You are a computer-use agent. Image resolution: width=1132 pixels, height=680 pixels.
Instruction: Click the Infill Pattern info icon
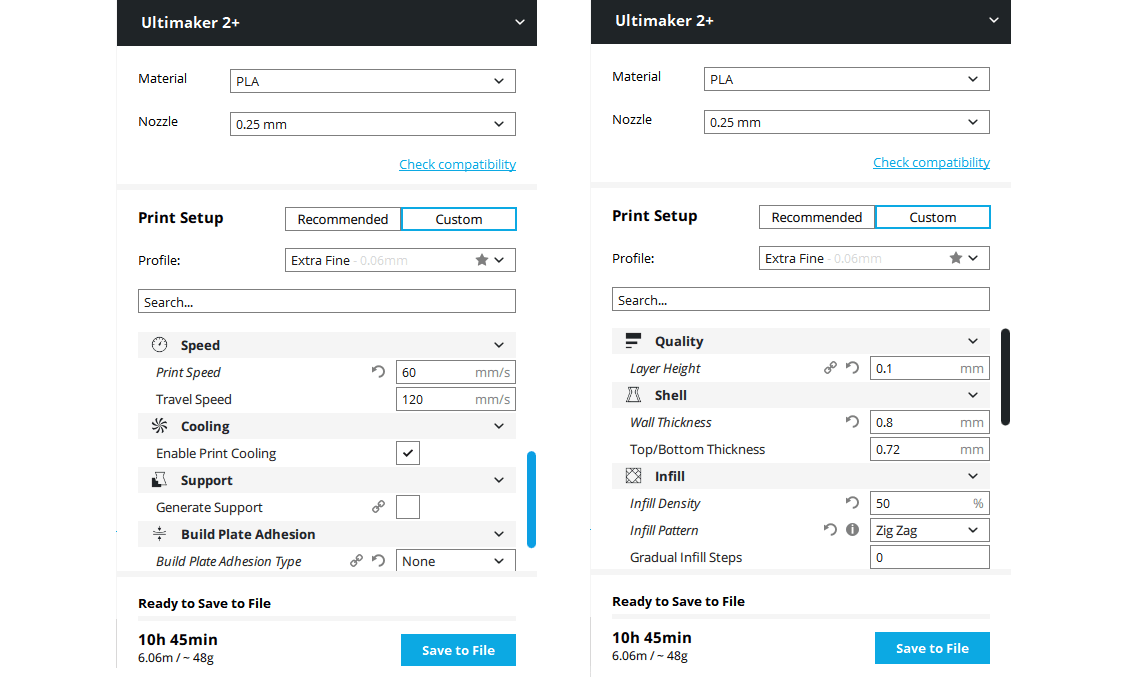tap(853, 530)
